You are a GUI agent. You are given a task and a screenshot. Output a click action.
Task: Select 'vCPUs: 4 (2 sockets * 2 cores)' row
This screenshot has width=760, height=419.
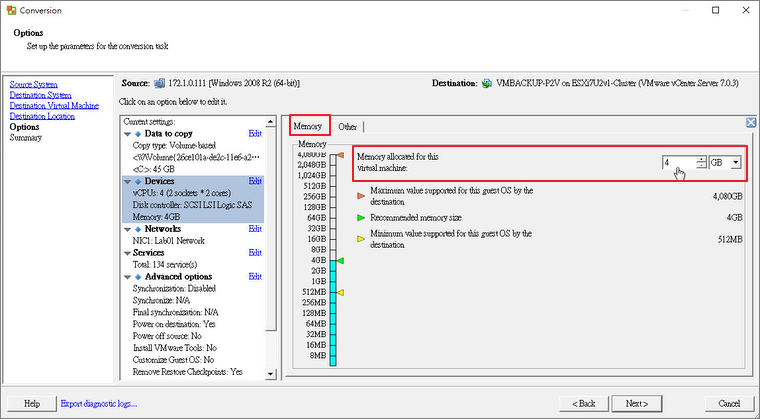(x=182, y=193)
